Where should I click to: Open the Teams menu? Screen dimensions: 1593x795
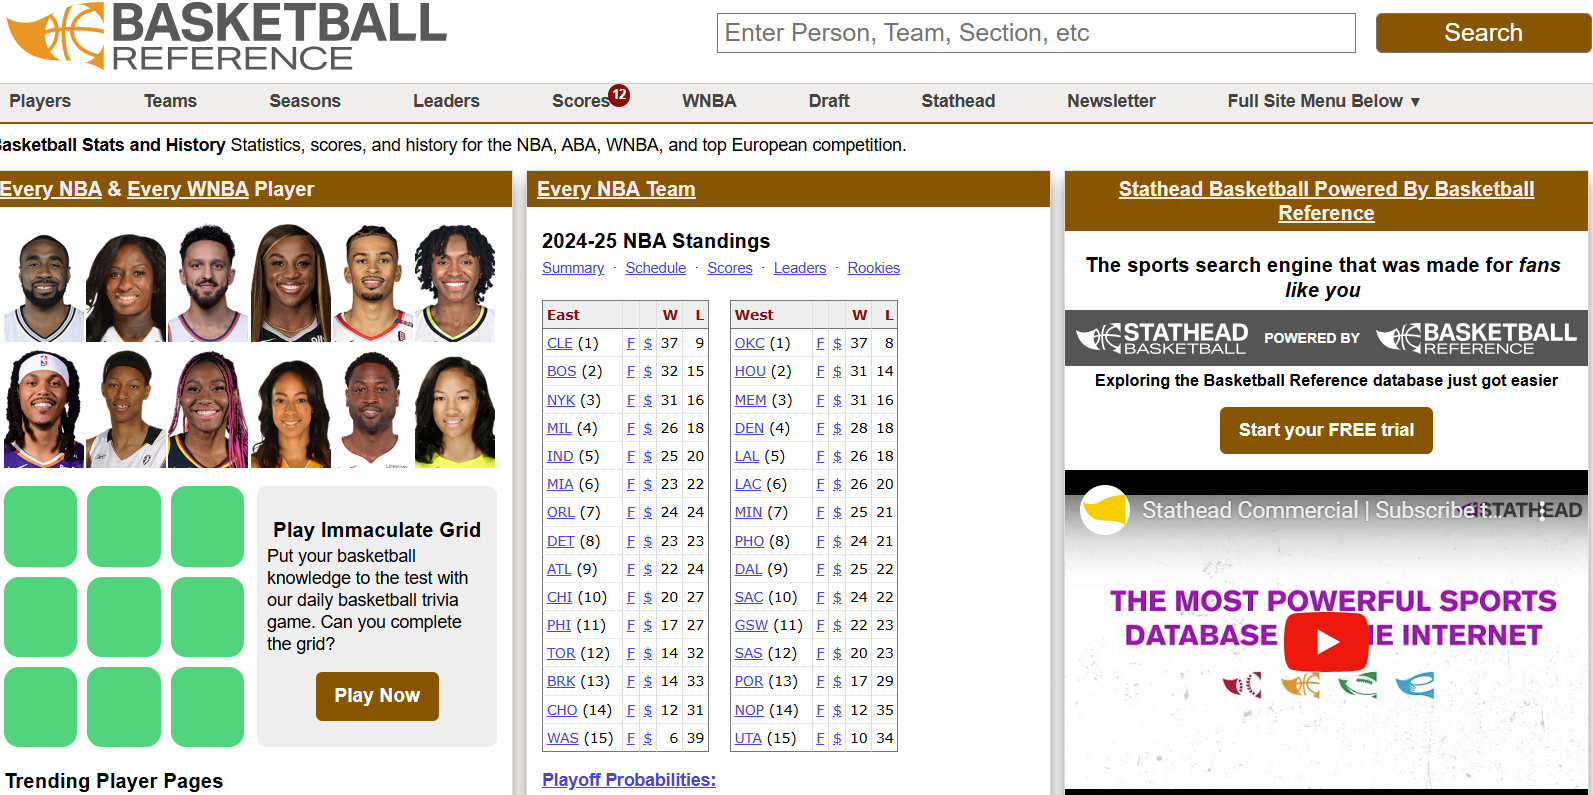[170, 101]
